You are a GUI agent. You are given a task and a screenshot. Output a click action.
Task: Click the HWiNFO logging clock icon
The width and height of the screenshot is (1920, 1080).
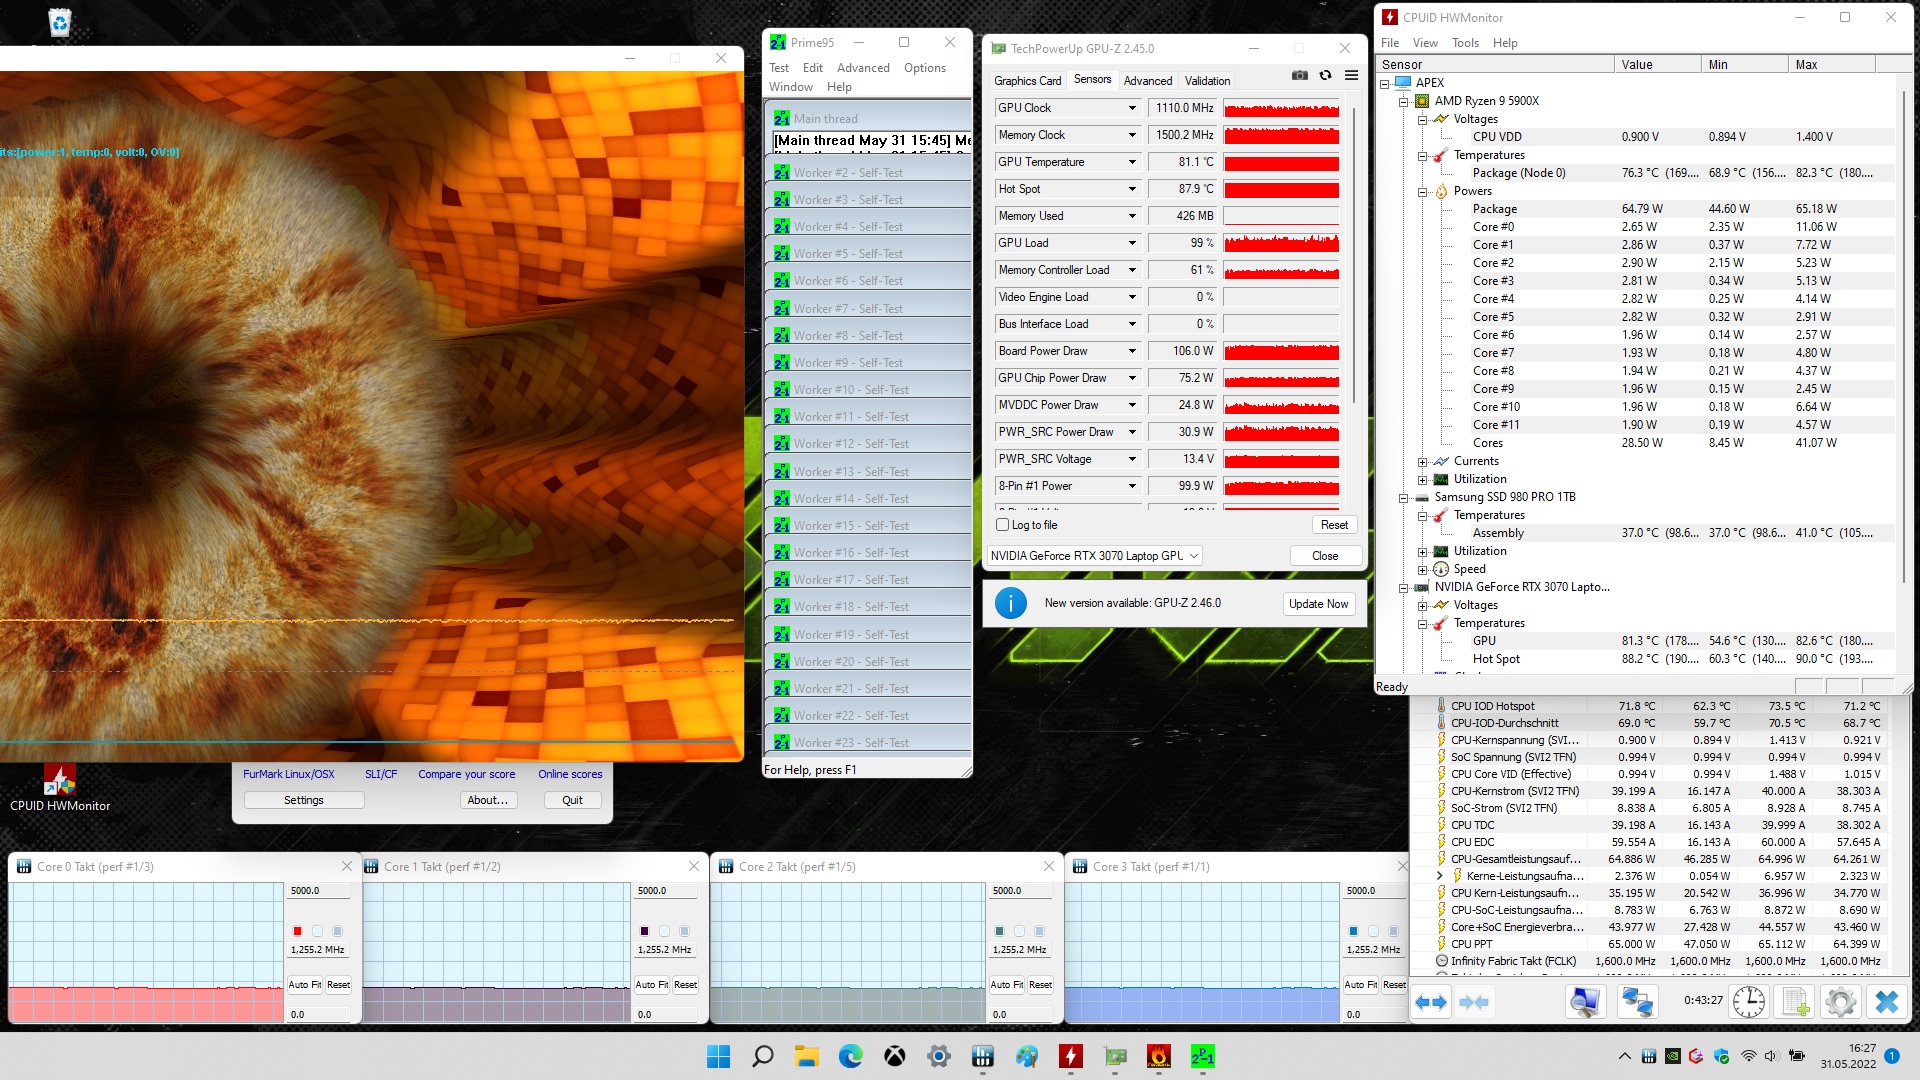1748,1001
